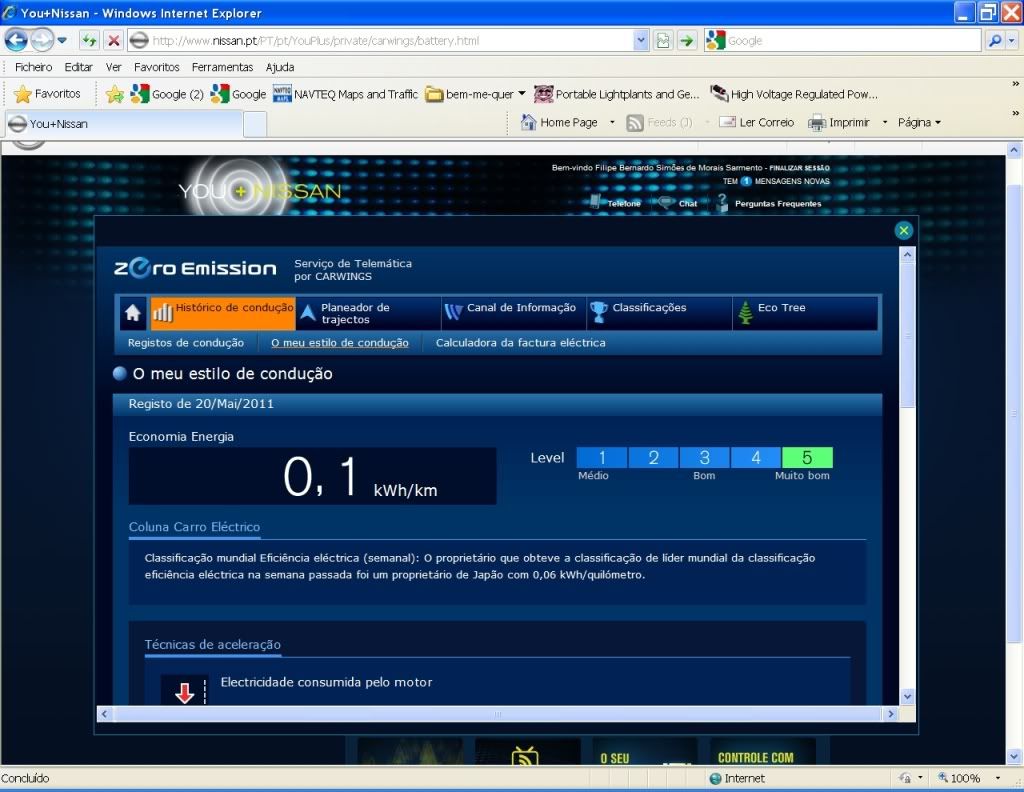1024x792 pixels.
Task: Open the Ficheiro menu
Action: [x=33, y=67]
